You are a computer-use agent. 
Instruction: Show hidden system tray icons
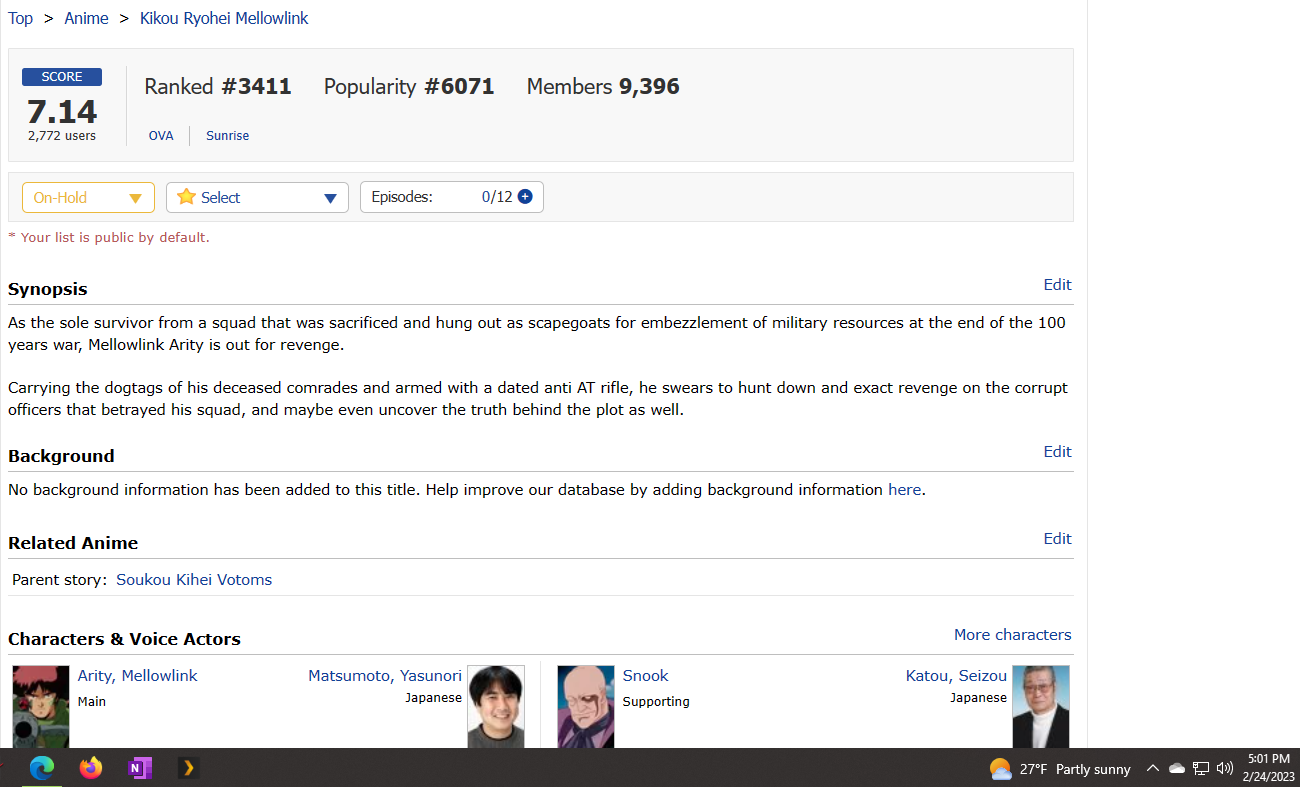coord(1152,768)
